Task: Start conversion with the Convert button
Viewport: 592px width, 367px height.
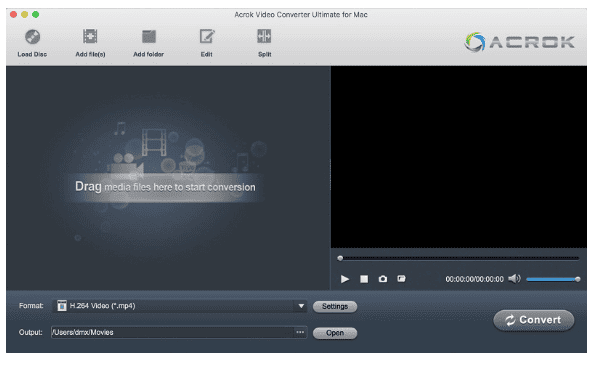Action: (x=533, y=320)
